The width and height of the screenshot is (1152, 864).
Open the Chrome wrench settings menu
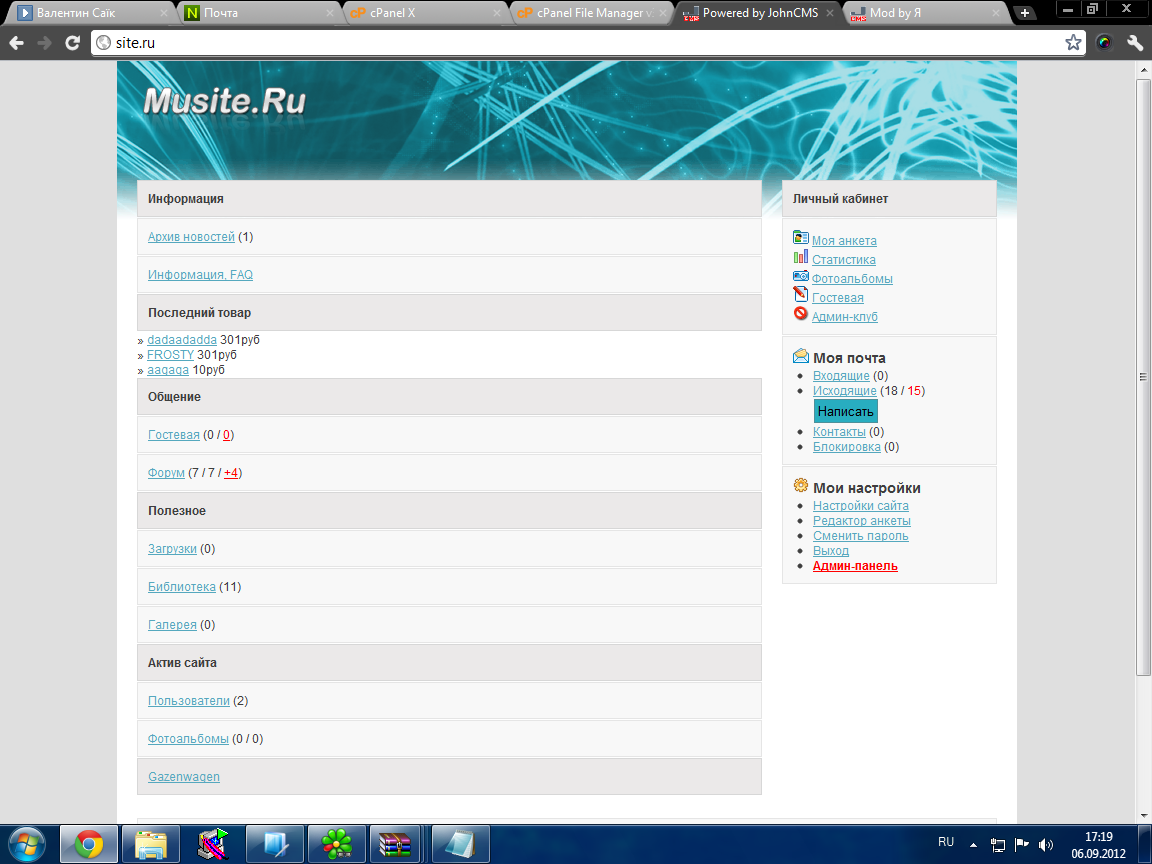1135,43
